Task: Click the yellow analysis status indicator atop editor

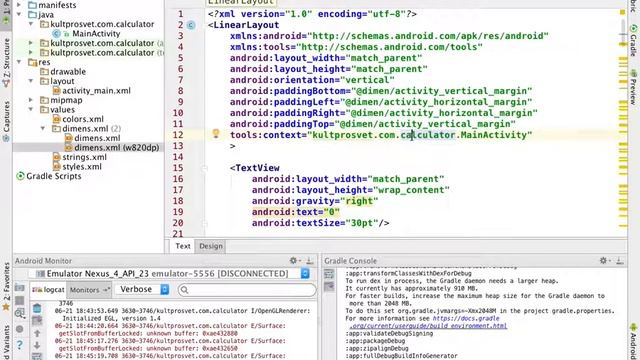Action: pos(622,13)
